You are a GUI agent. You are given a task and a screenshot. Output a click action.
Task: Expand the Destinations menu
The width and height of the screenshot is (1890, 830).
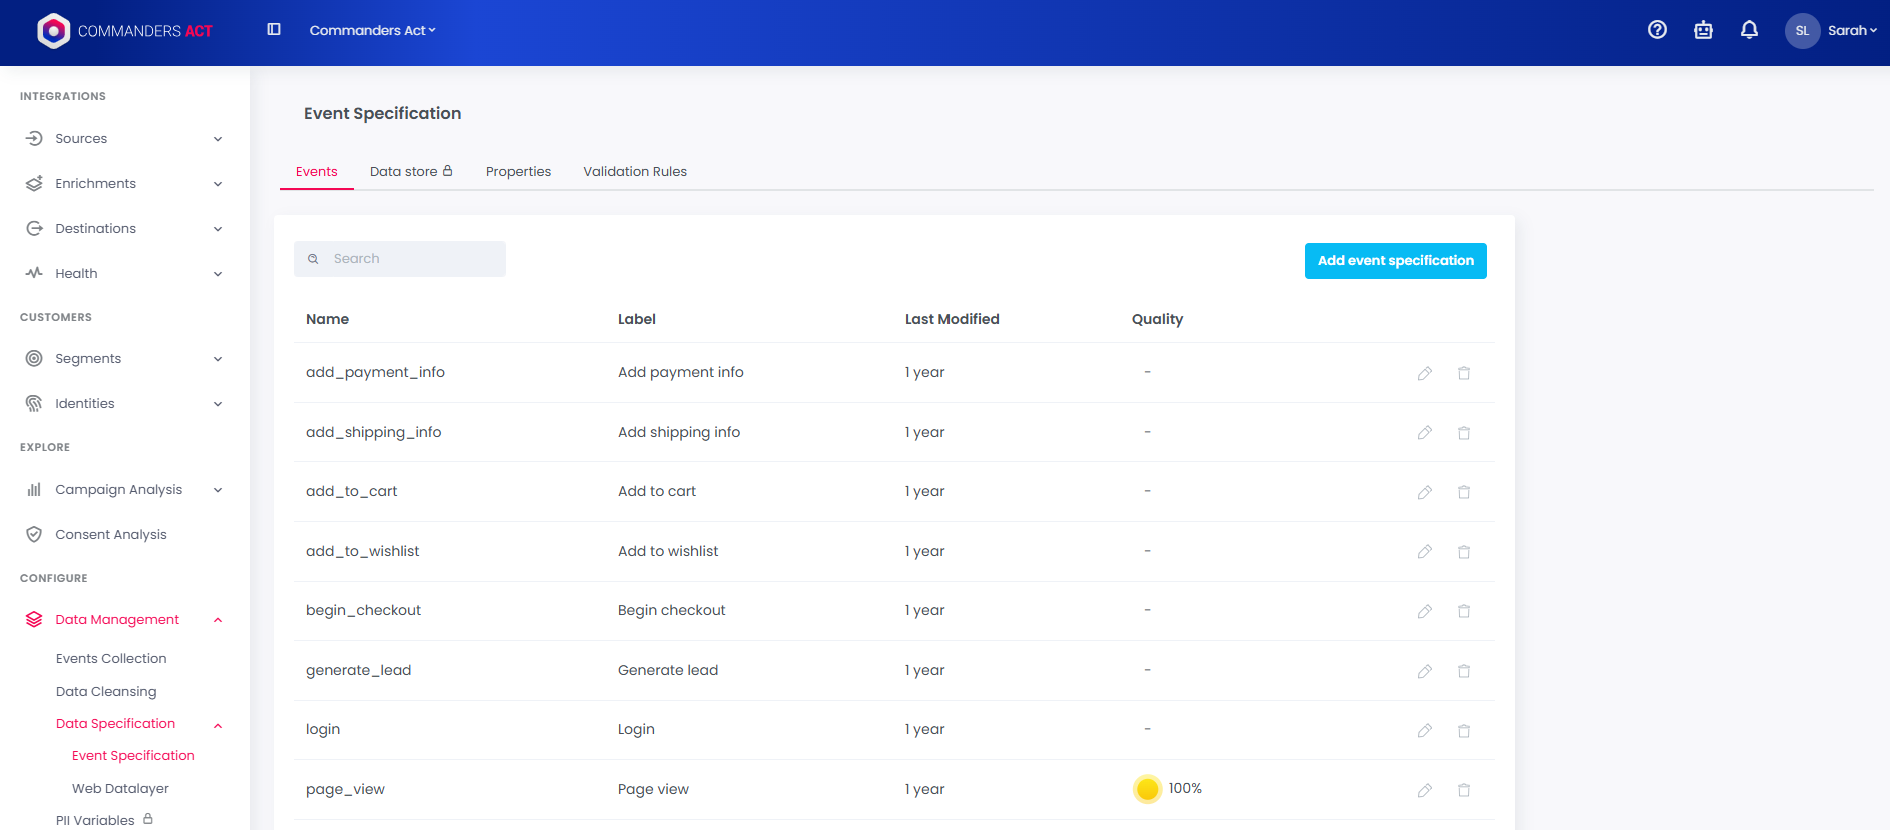tap(122, 229)
